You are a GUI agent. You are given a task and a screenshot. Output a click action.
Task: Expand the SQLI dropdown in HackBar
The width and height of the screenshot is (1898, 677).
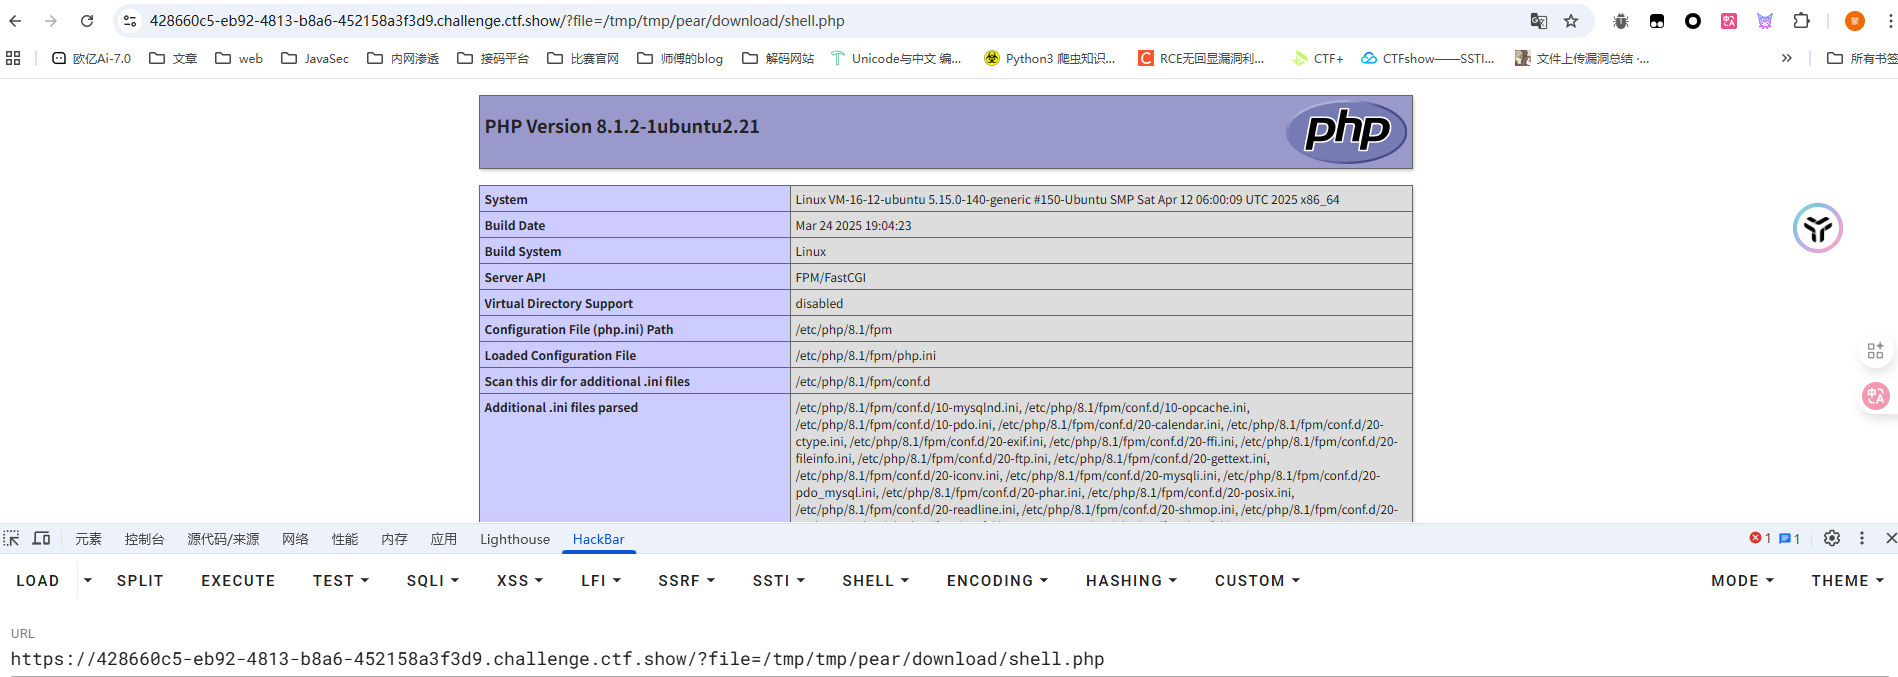click(x=432, y=581)
